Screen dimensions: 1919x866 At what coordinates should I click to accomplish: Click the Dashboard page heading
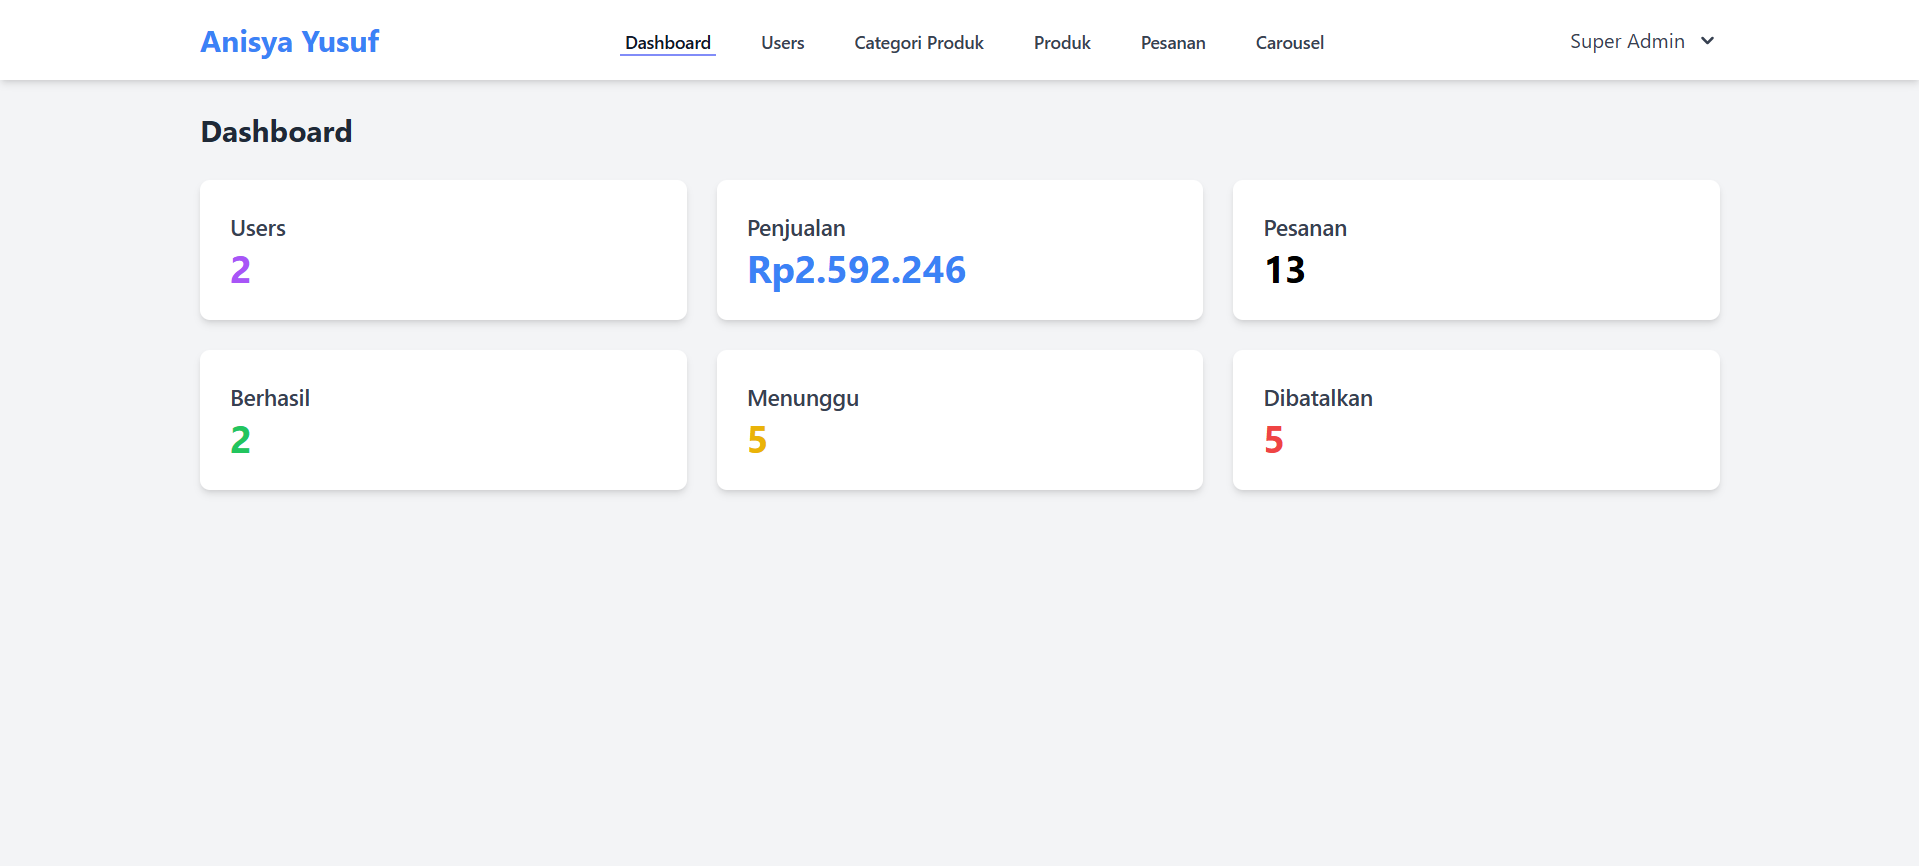click(x=276, y=132)
